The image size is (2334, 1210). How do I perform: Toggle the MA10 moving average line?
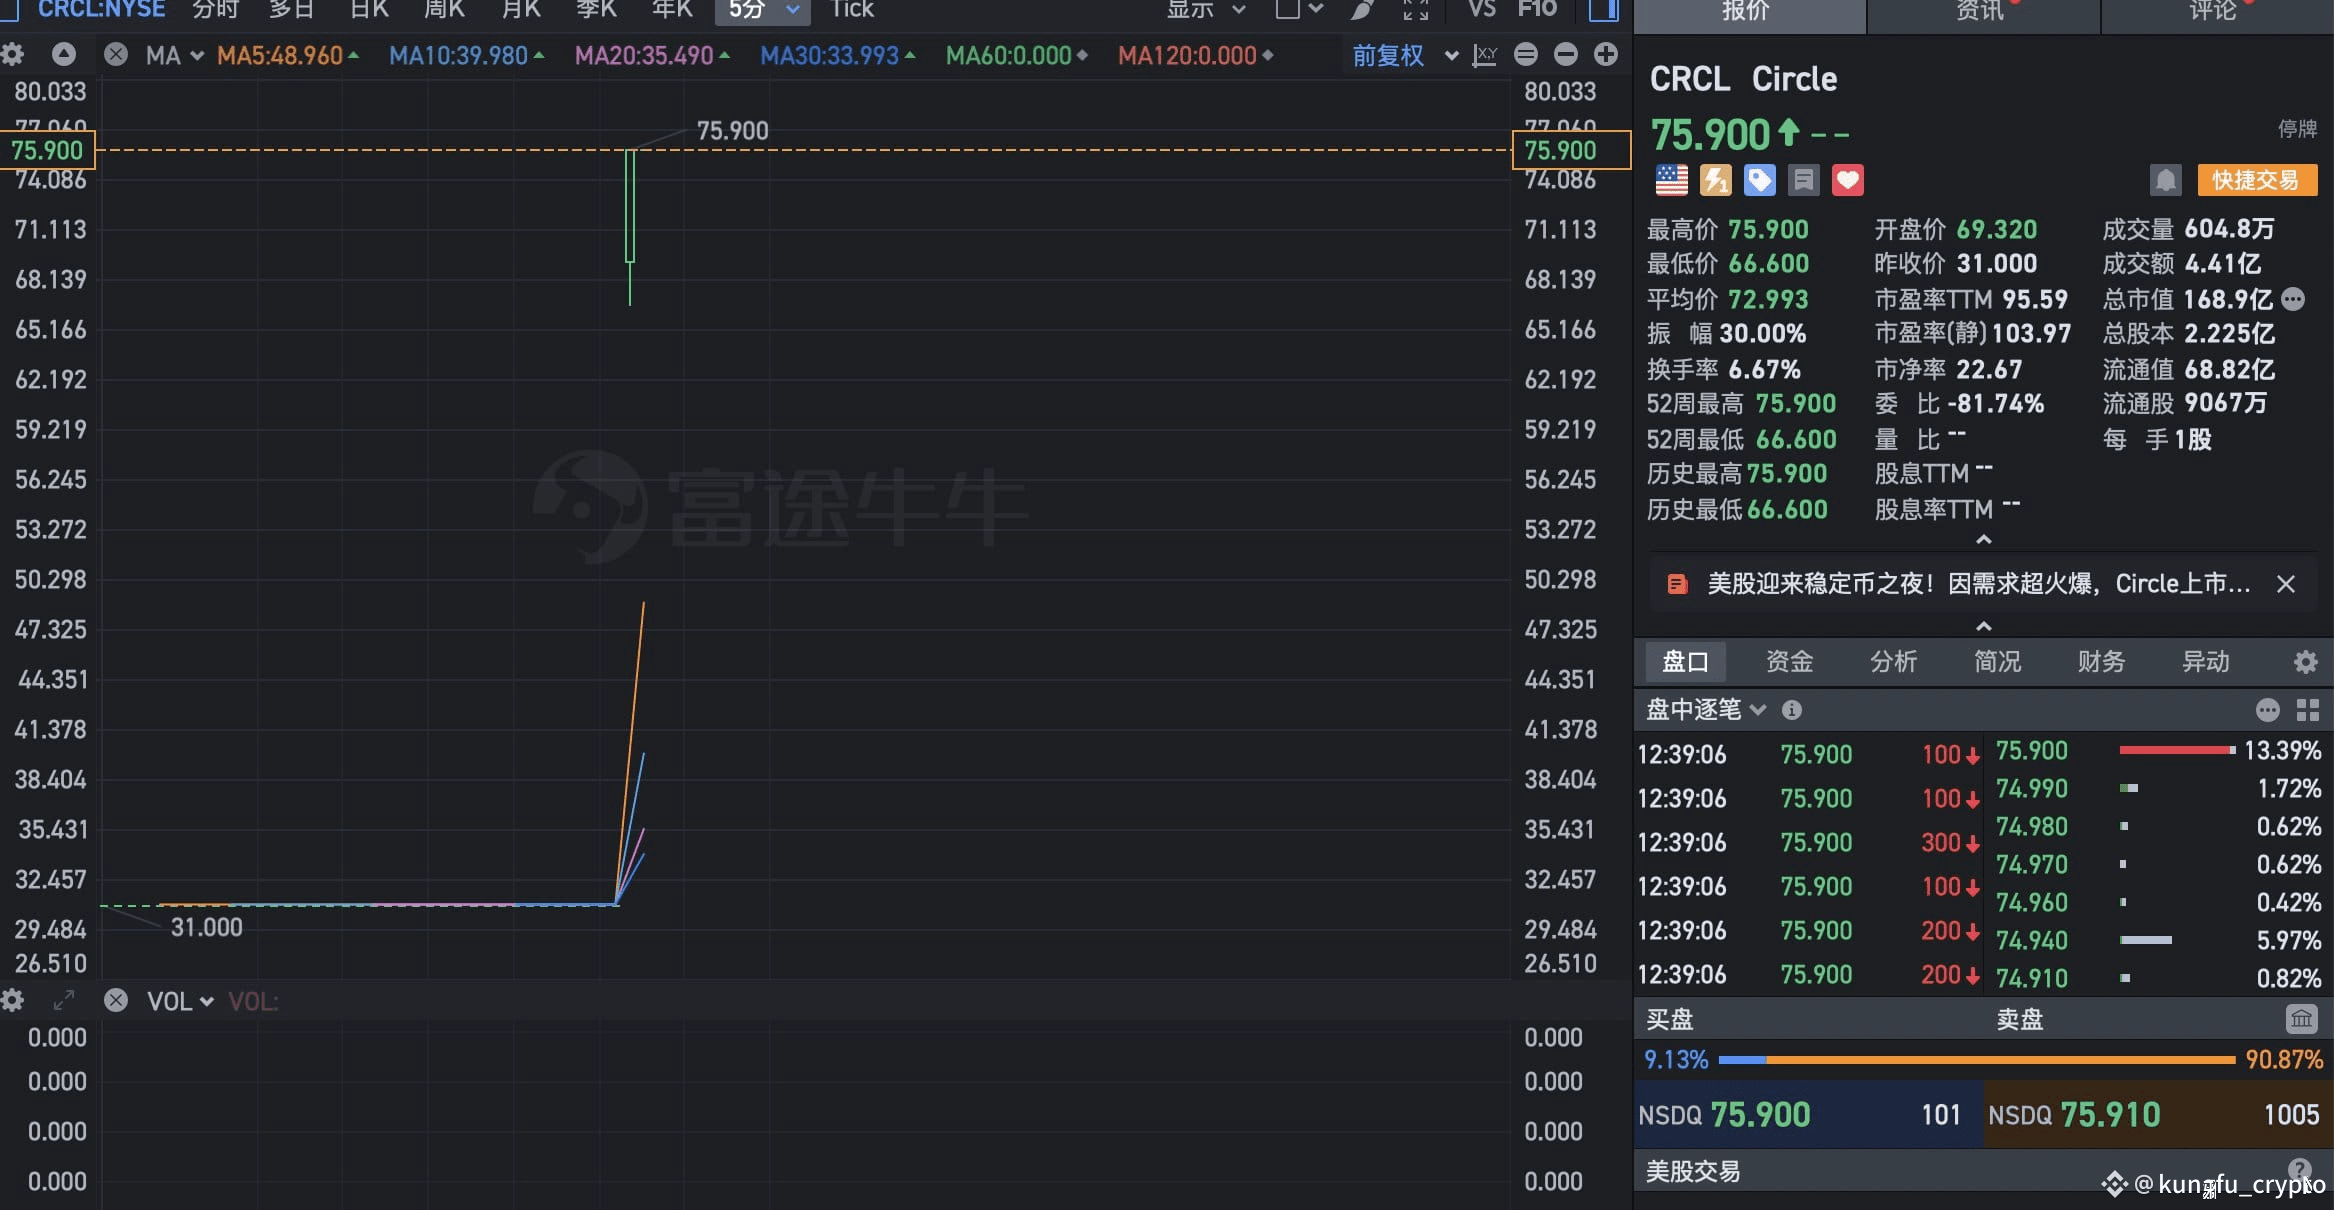(467, 55)
